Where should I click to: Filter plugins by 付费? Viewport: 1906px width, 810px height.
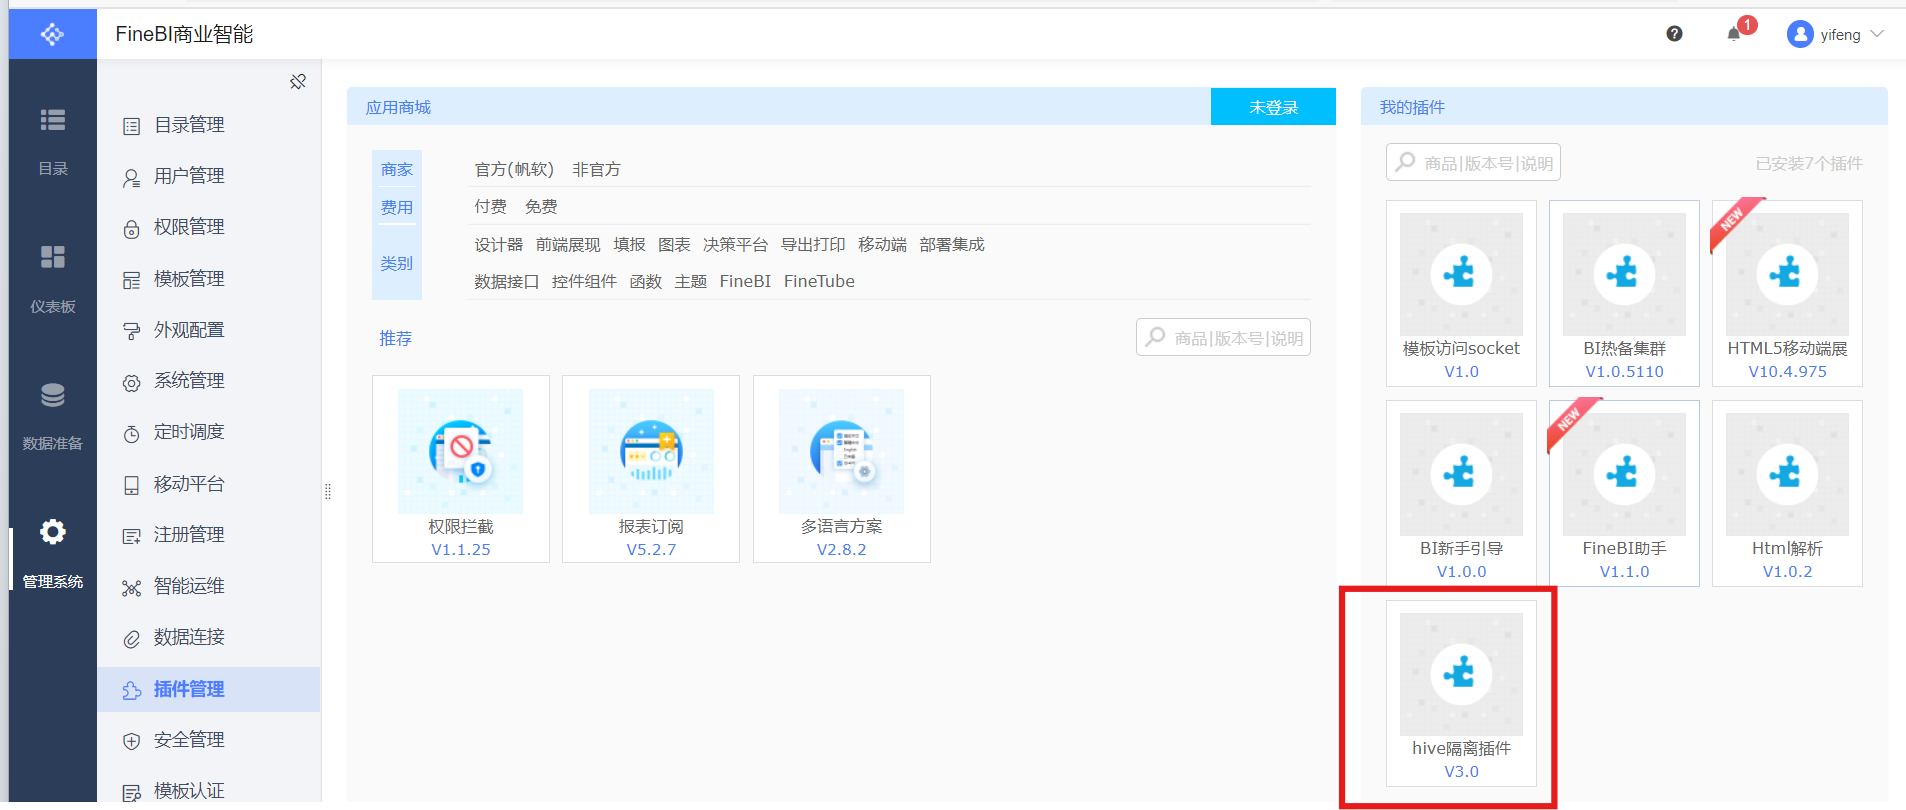pyautogui.click(x=490, y=206)
